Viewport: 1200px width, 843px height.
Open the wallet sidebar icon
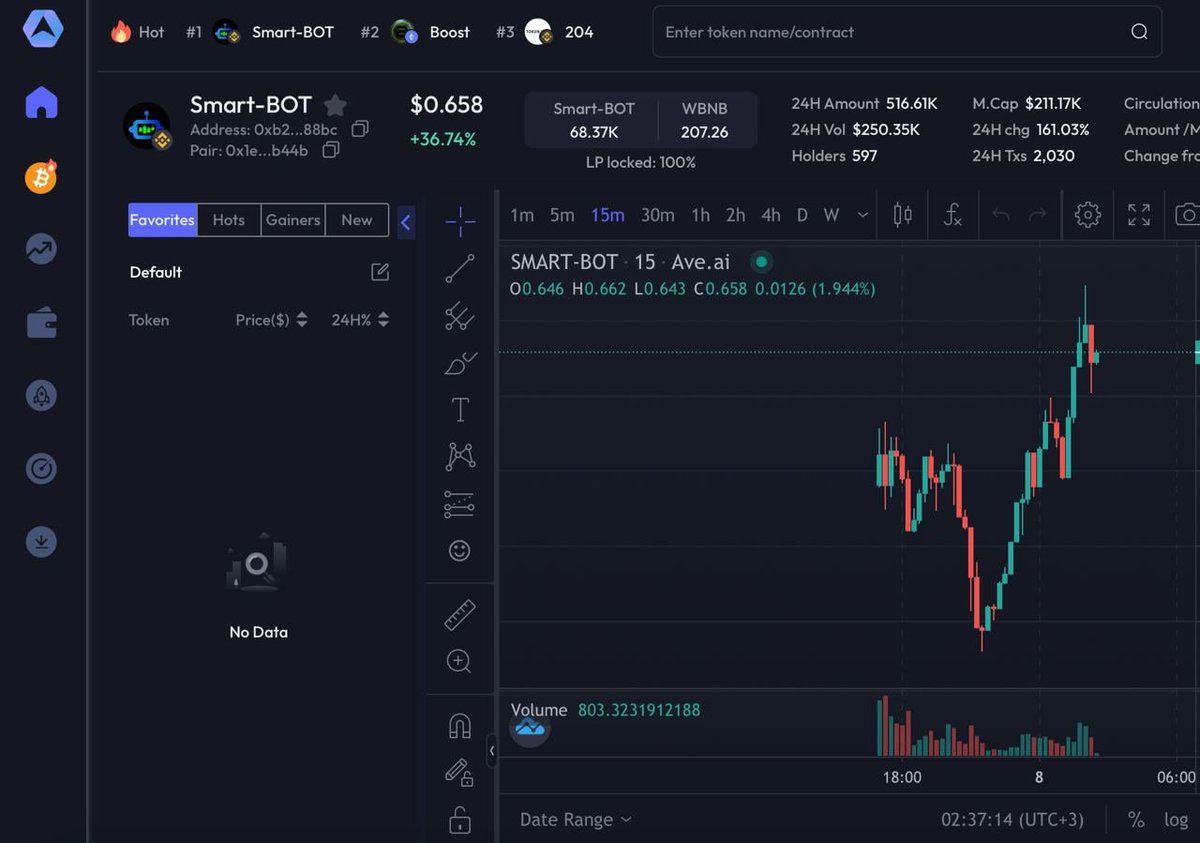(x=42, y=323)
